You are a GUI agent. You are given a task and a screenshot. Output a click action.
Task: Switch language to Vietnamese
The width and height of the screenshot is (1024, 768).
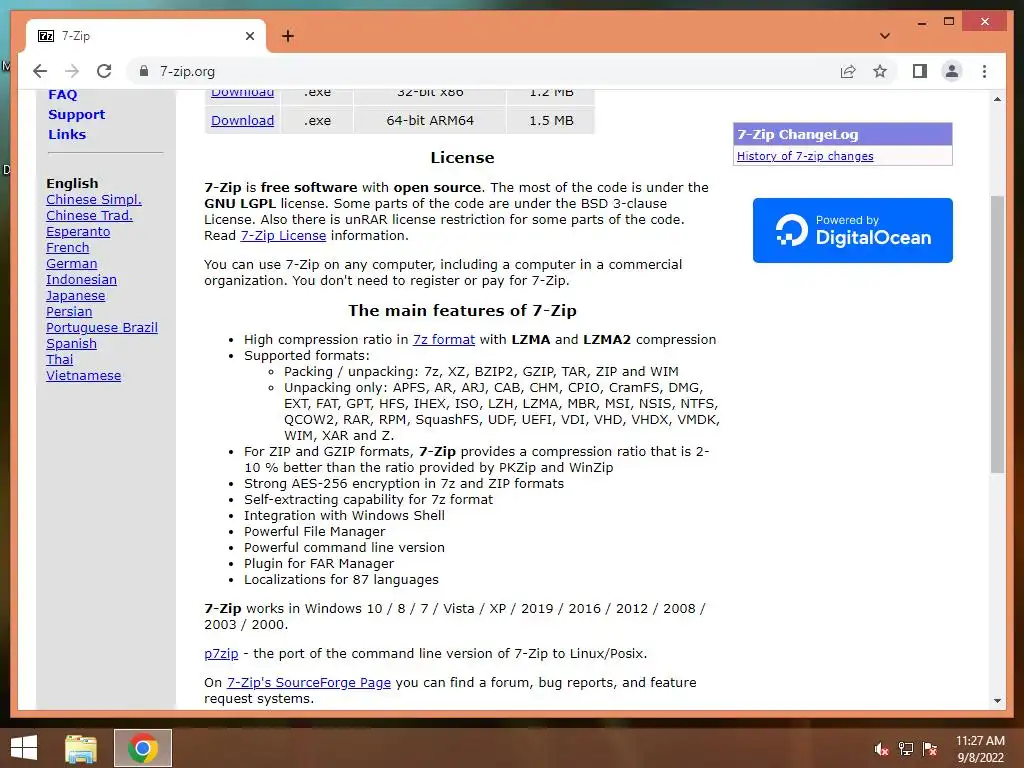(x=83, y=376)
